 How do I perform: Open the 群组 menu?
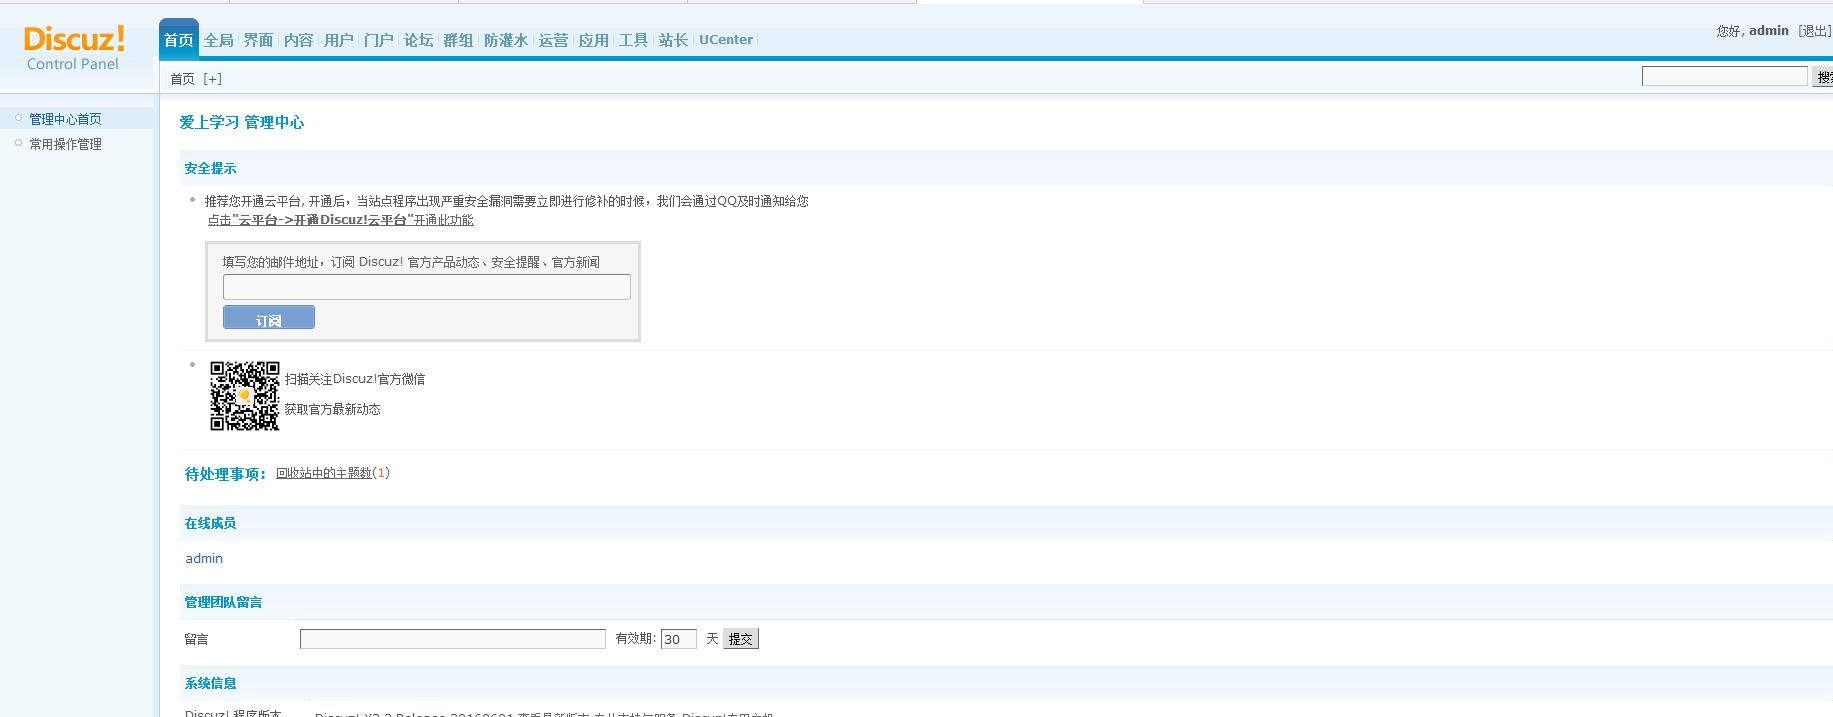click(x=458, y=40)
